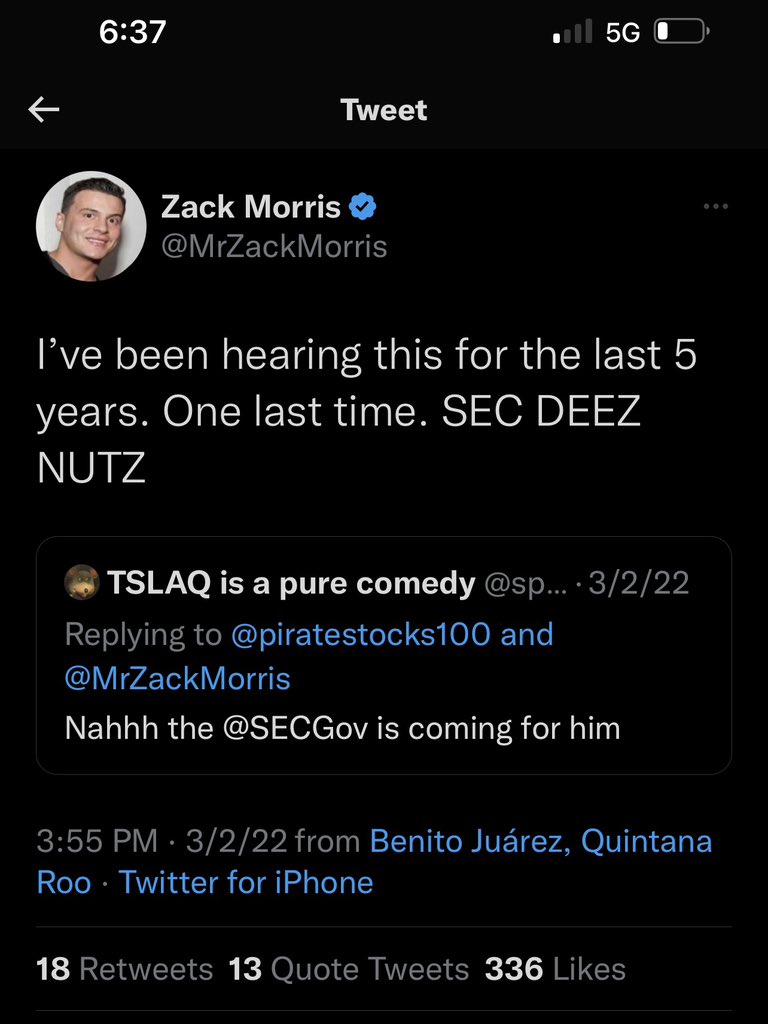This screenshot has height=1024, width=768.
Task: Tap the back arrow icon
Action: click(x=44, y=110)
